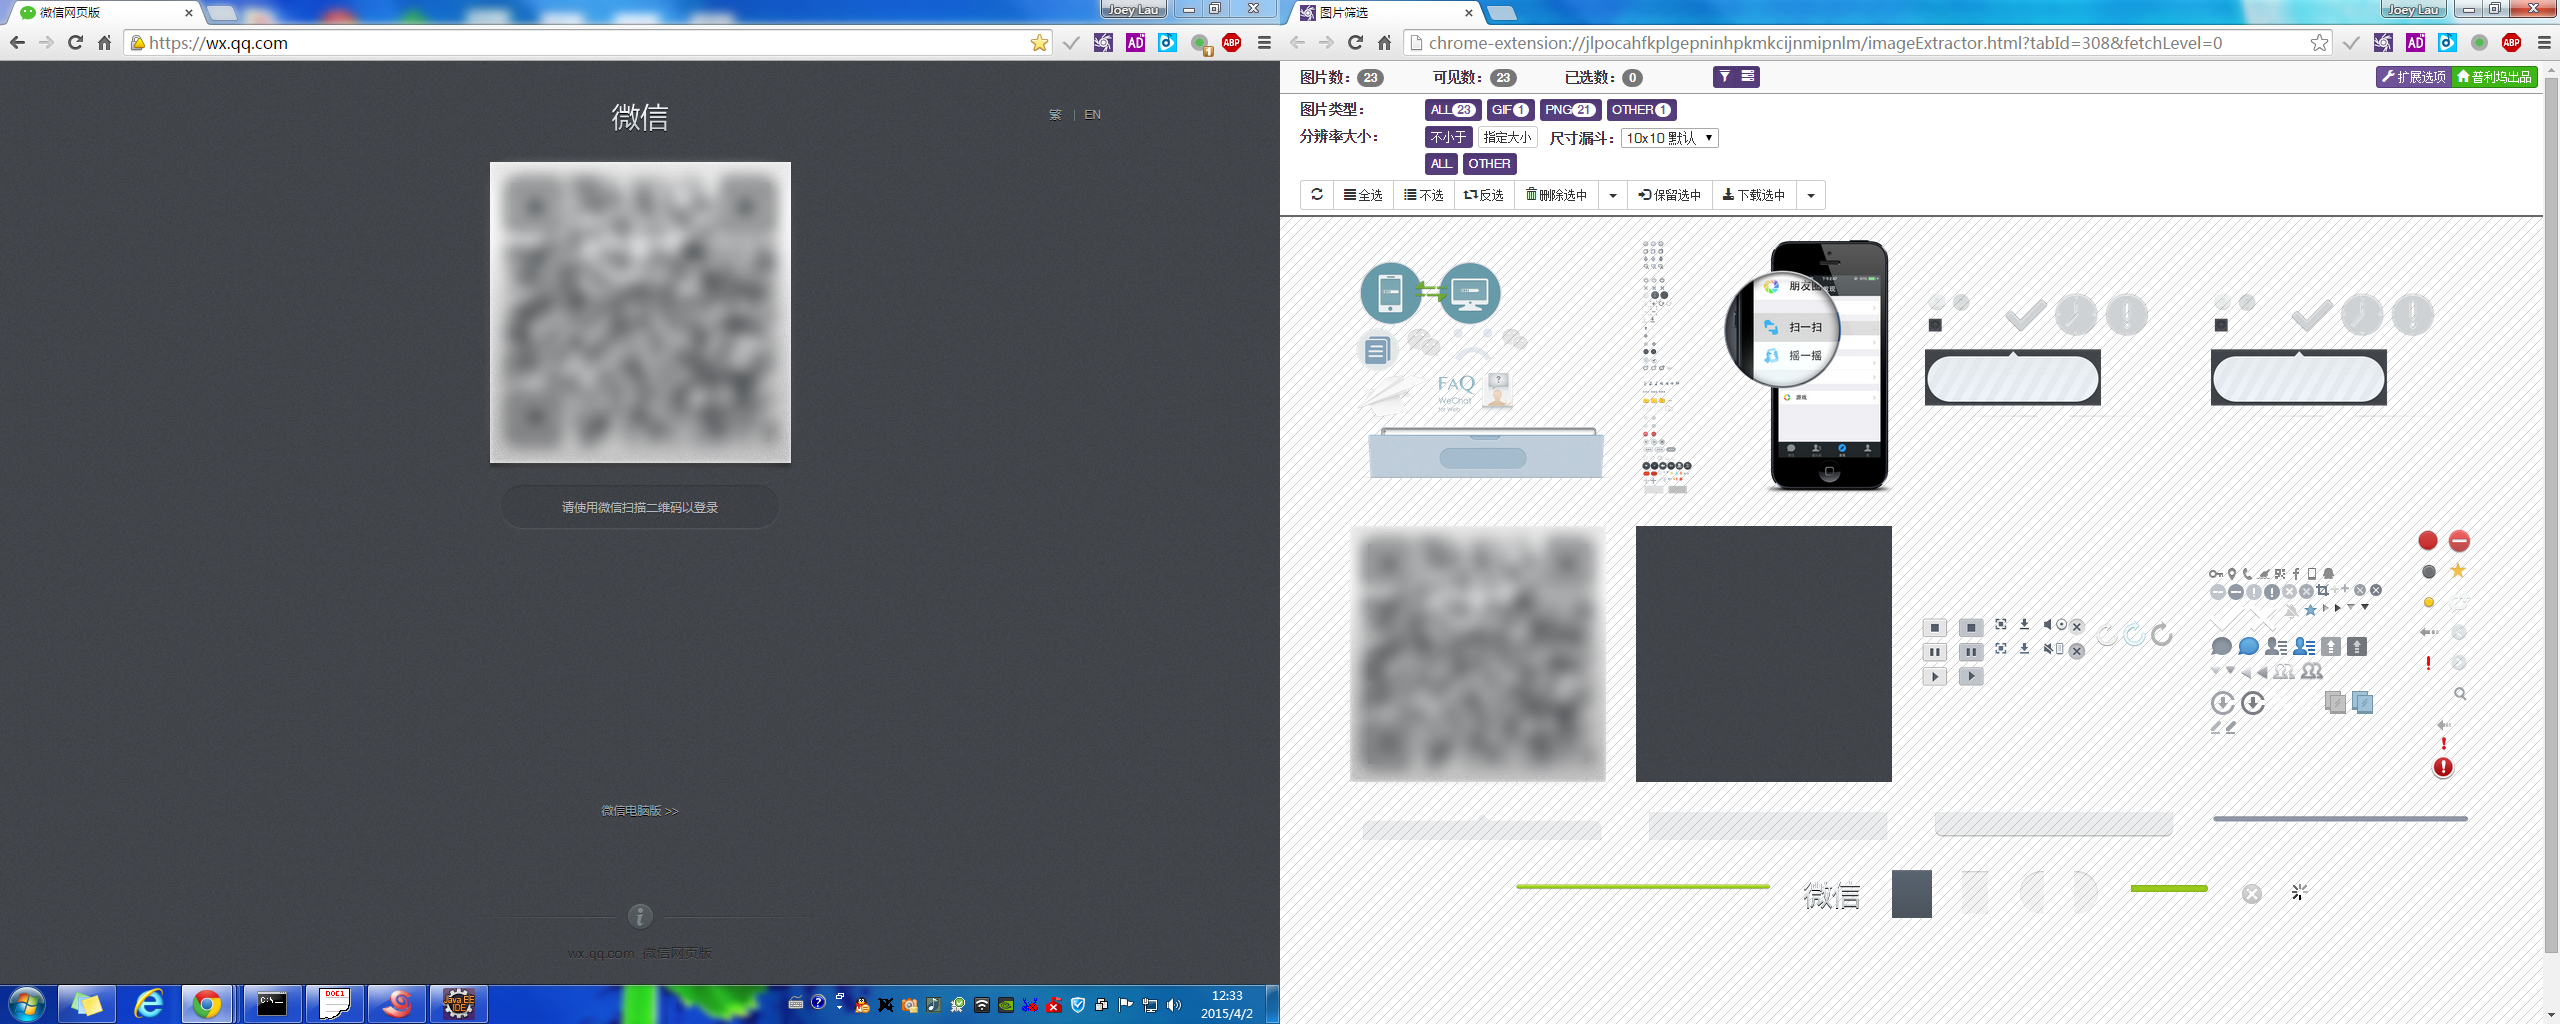
Task: Switch to the 图片筛选 browser tab
Action: click(x=1385, y=12)
